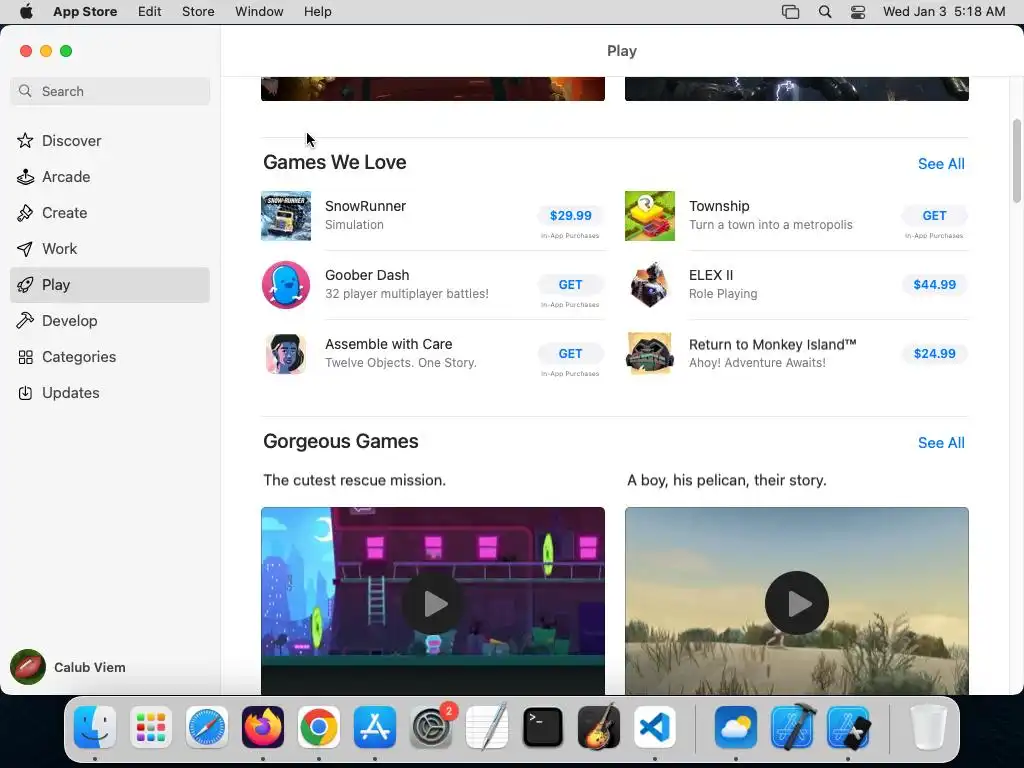Click the Search field
The width and height of the screenshot is (1024, 768).
110,91
